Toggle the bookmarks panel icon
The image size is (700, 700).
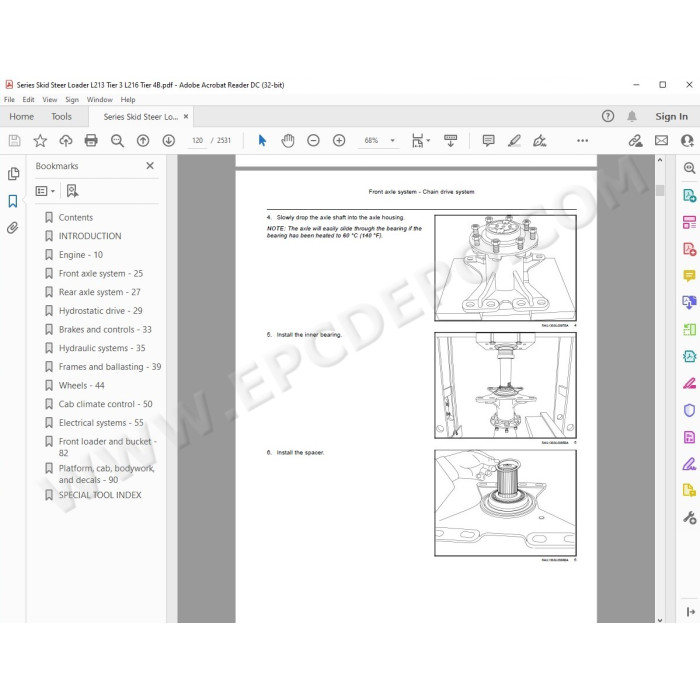(x=13, y=201)
